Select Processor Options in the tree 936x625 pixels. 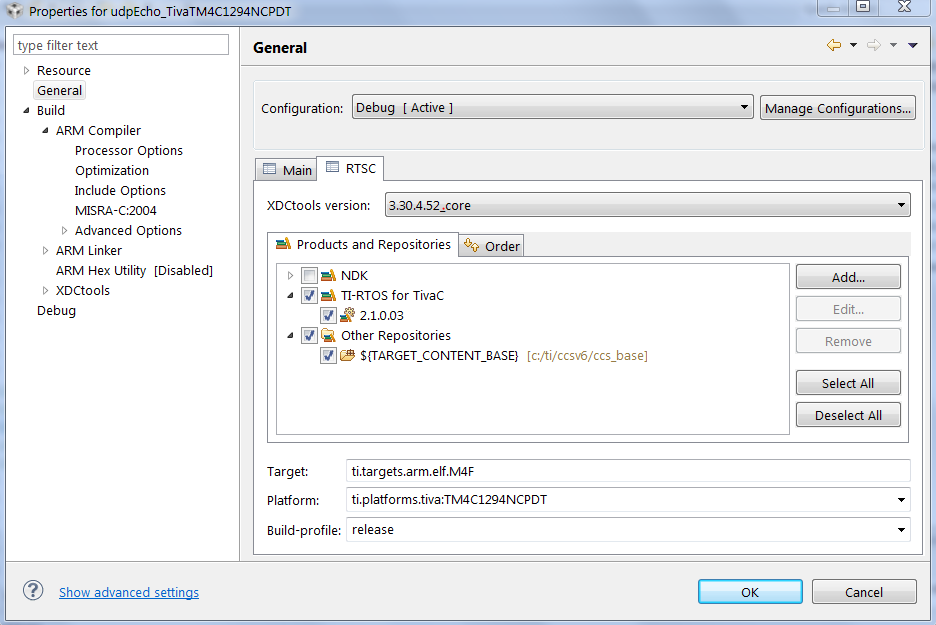pyautogui.click(x=129, y=150)
